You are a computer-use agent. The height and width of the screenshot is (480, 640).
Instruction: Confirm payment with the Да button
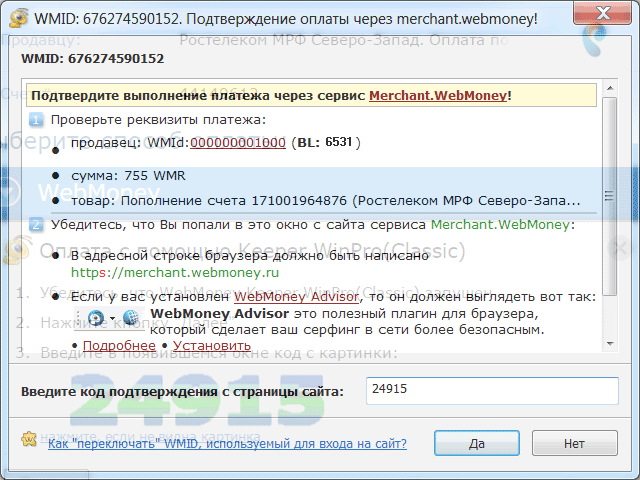(x=477, y=443)
